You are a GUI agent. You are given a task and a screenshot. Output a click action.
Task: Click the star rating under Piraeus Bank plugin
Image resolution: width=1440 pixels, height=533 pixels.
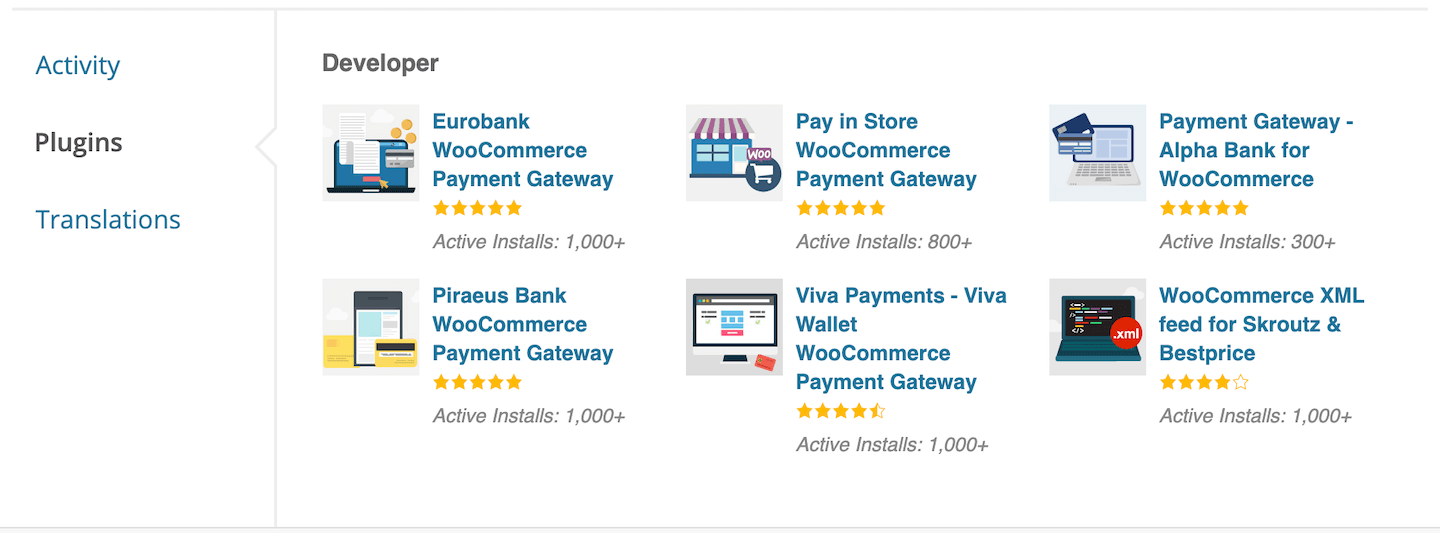pyautogui.click(x=478, y=383)
